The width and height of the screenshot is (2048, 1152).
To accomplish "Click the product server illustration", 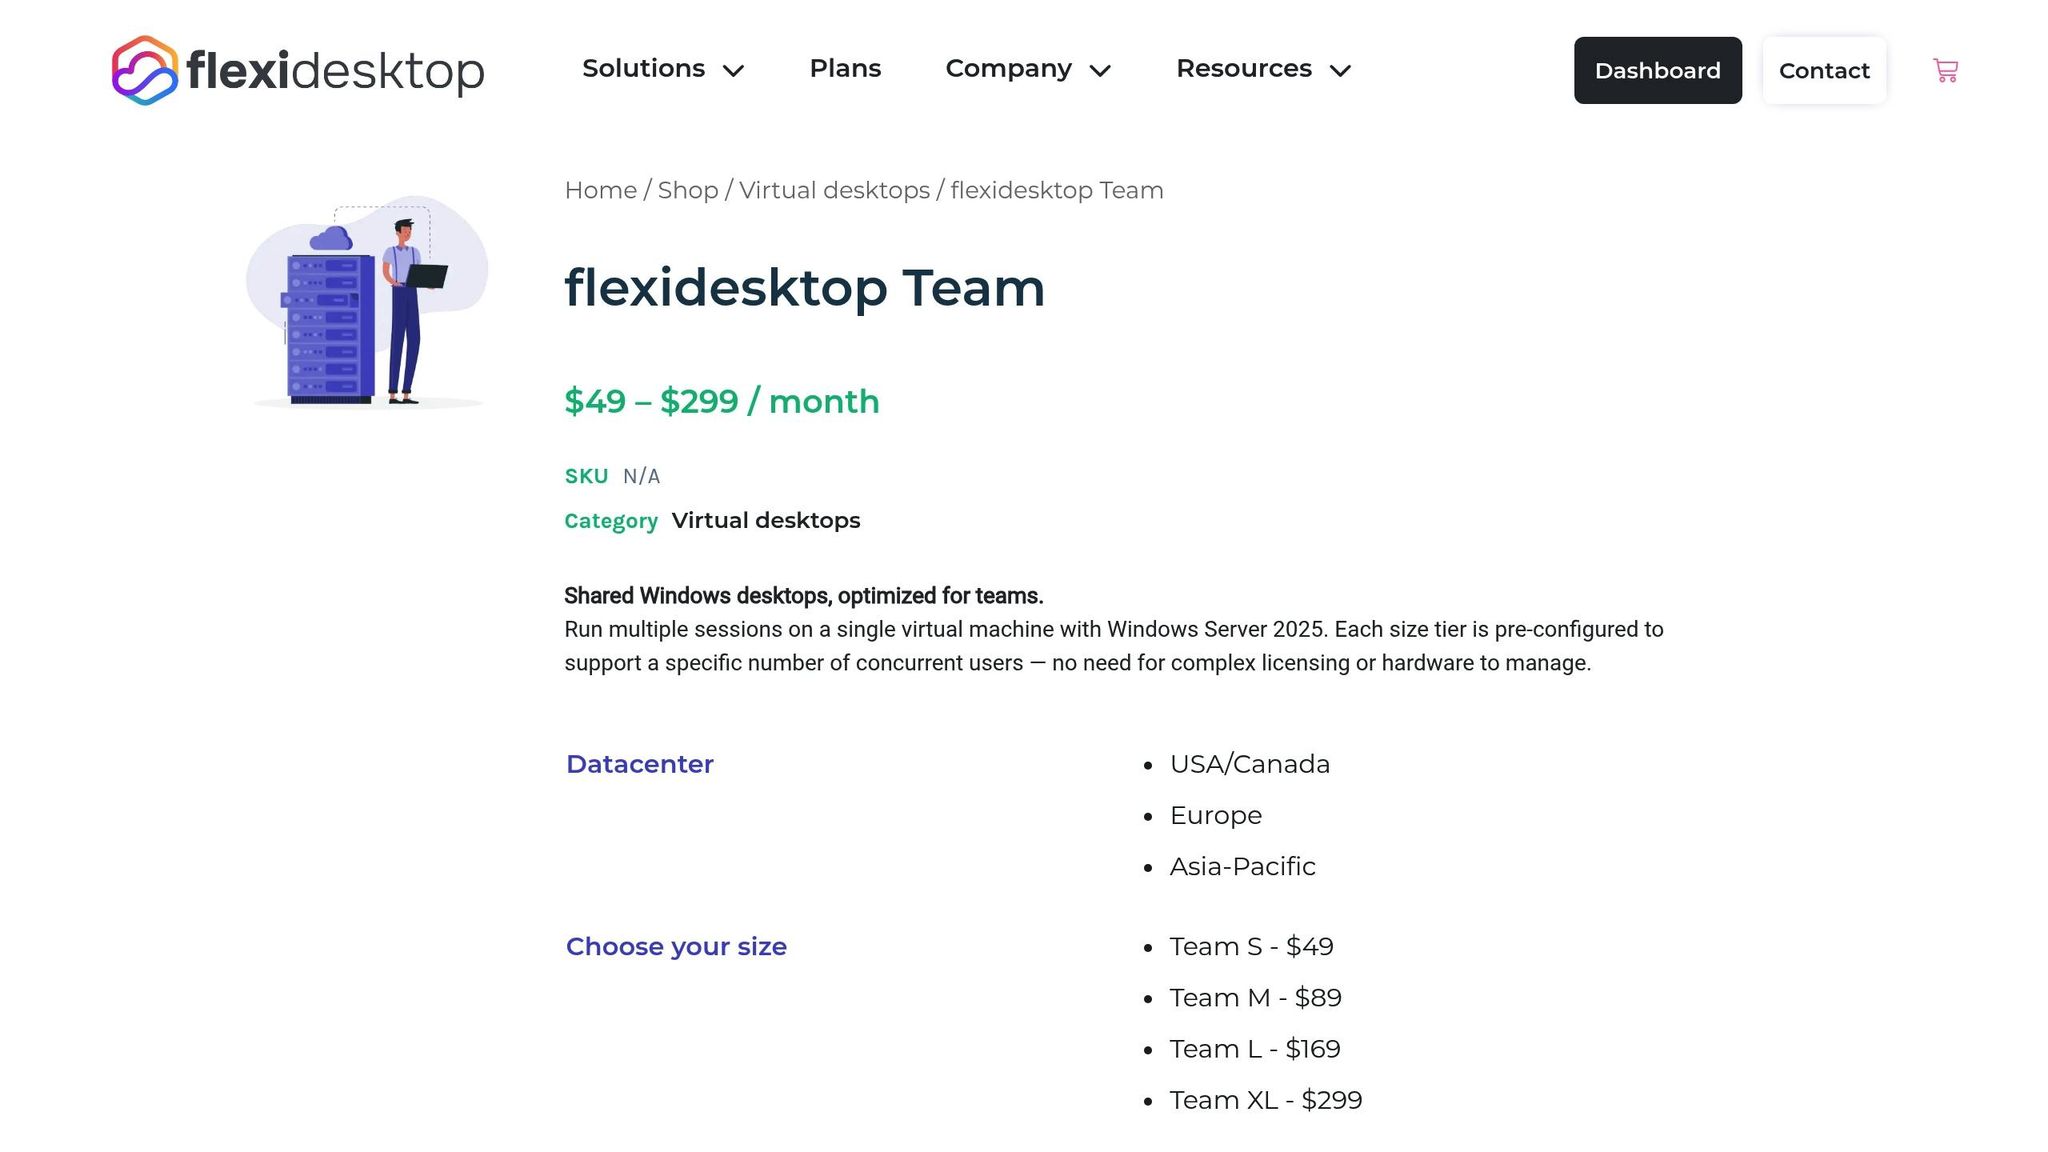I will pyautogui.click(x=365, y=300).
